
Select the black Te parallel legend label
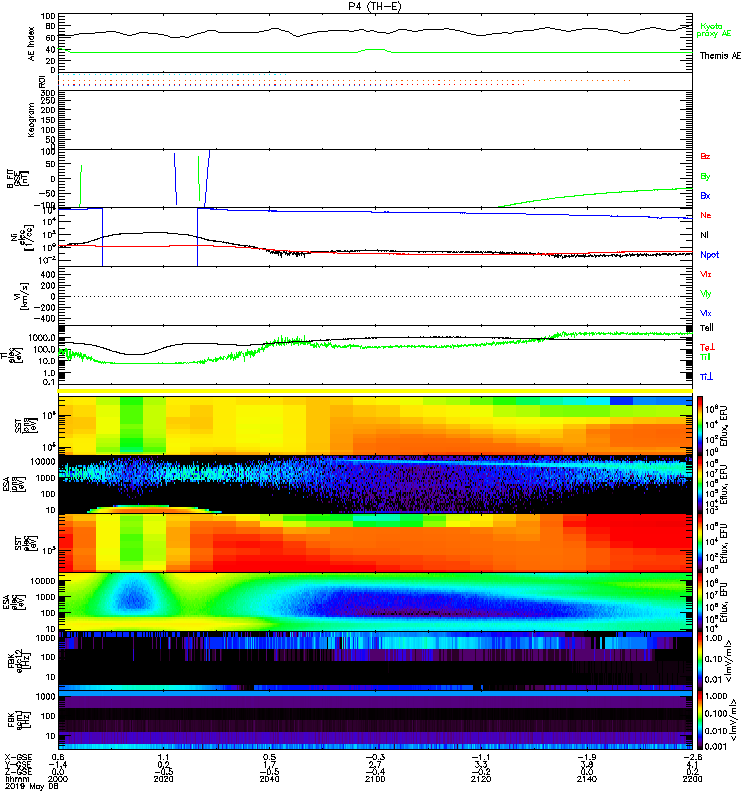pyautogui.click(x=707, y=328)
